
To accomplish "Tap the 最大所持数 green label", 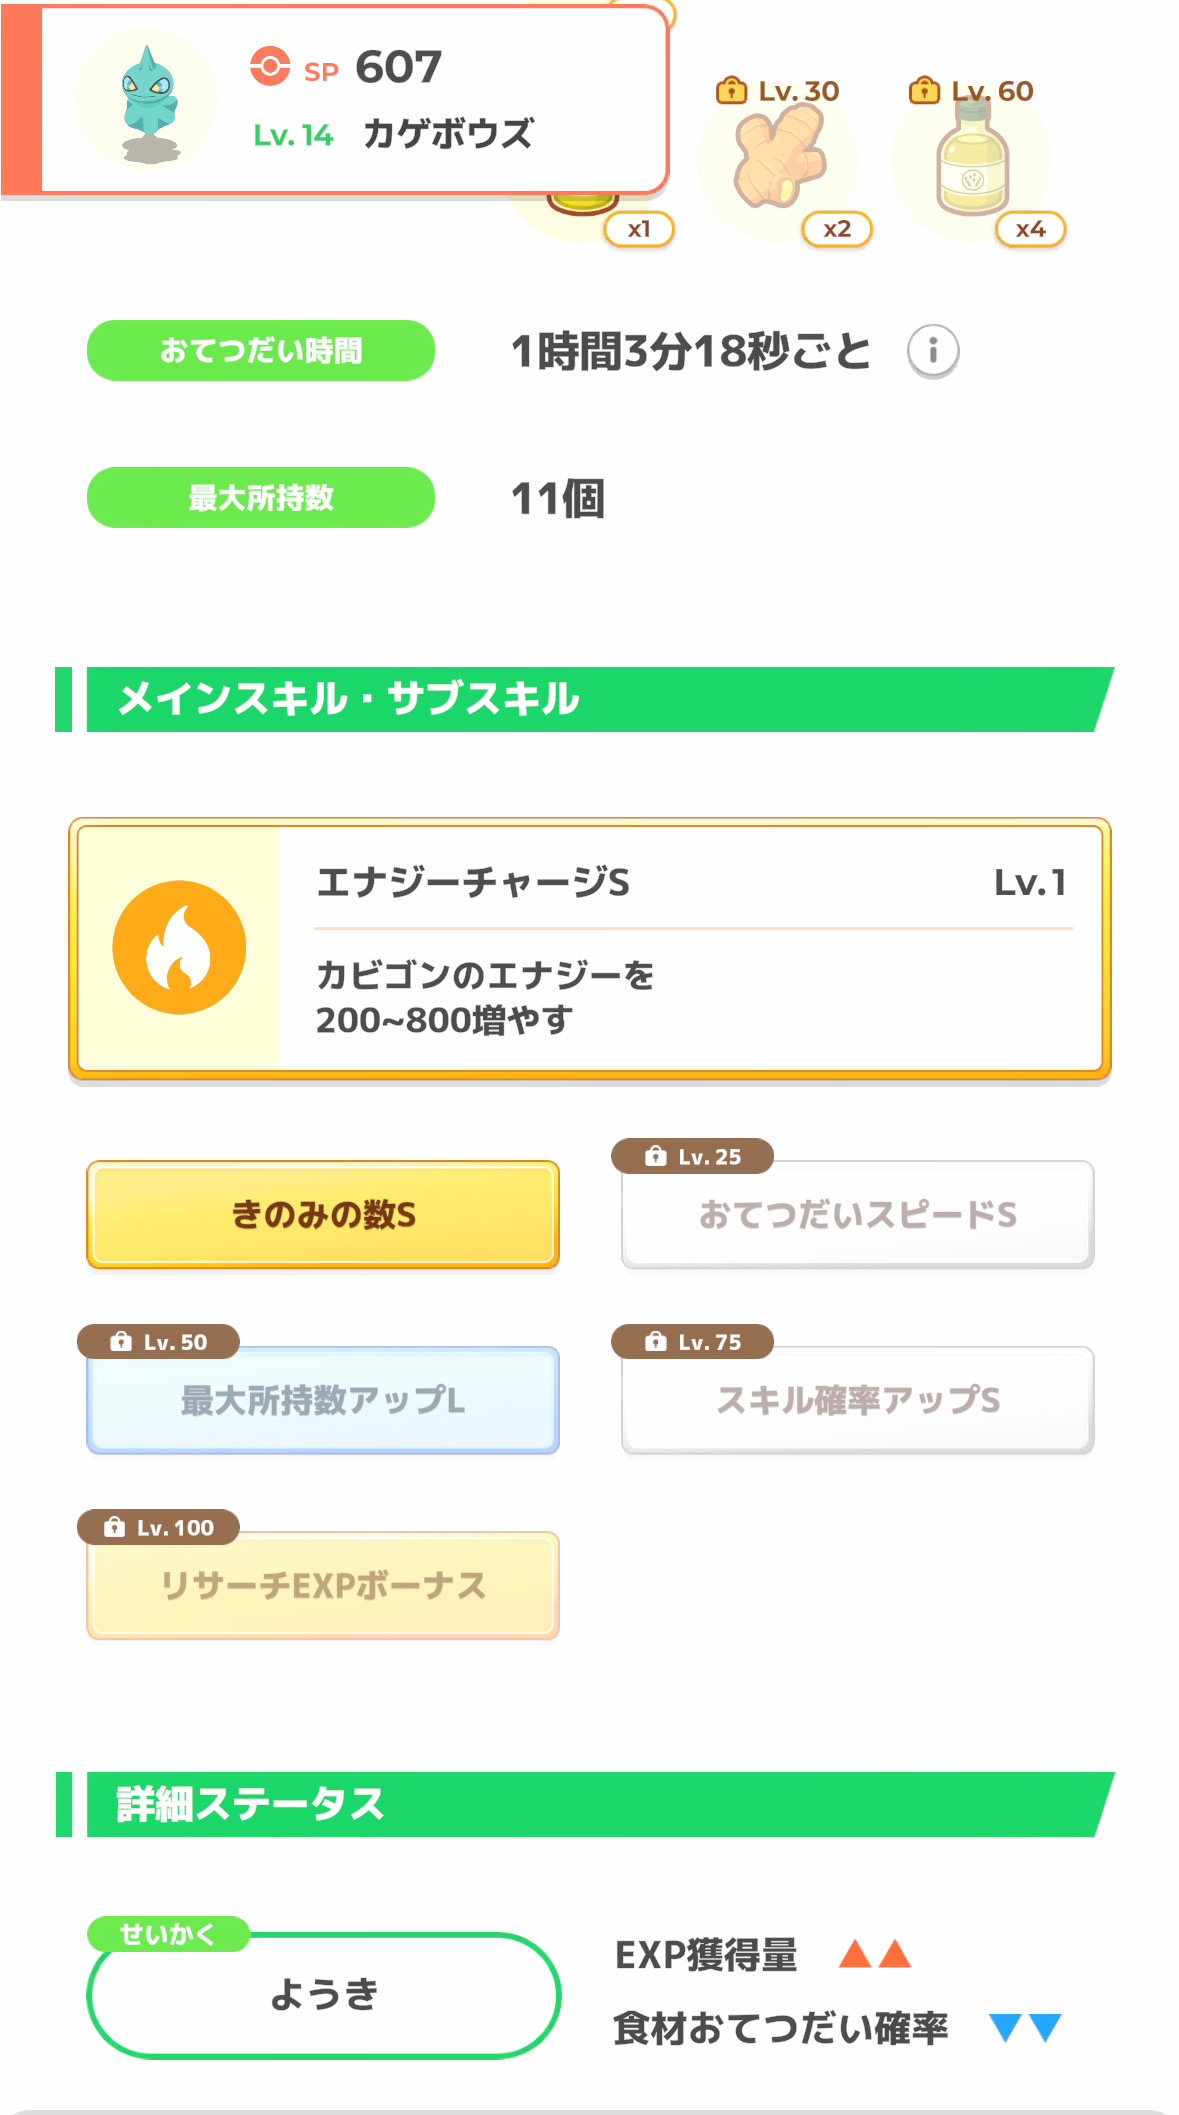I will 261,498.
